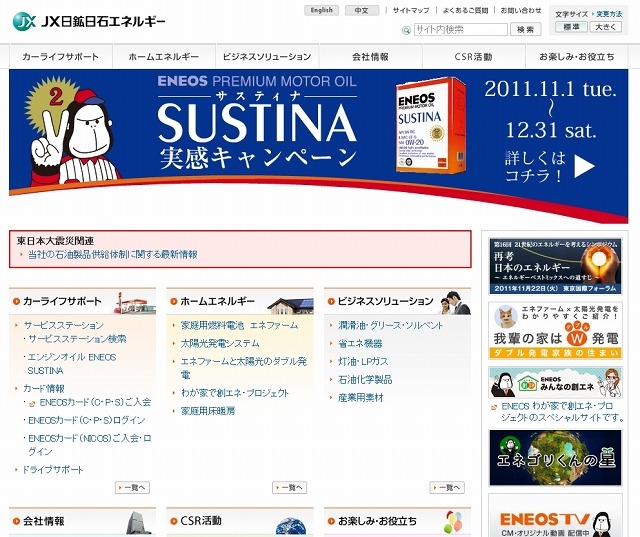Screen dimensions: 640x537
Task: Open the 省エネ機器 link
Action: click(x=360, y=343)
